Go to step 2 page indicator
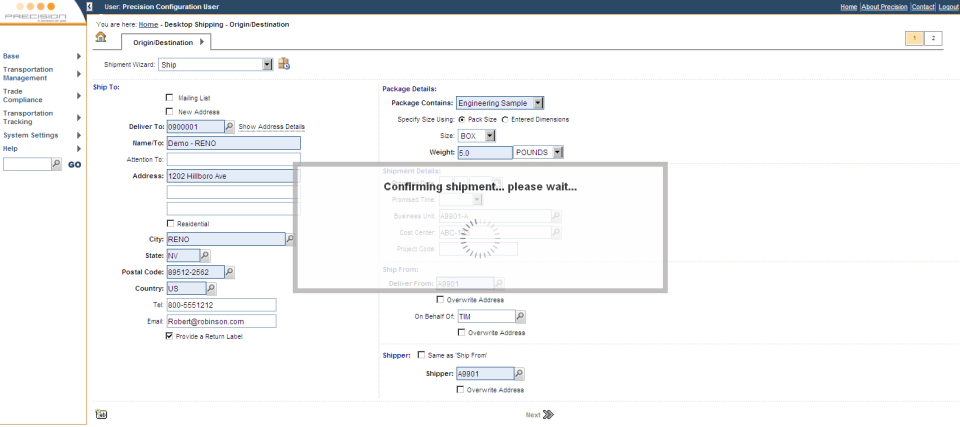Screen dimensions: 960x427 933,38
